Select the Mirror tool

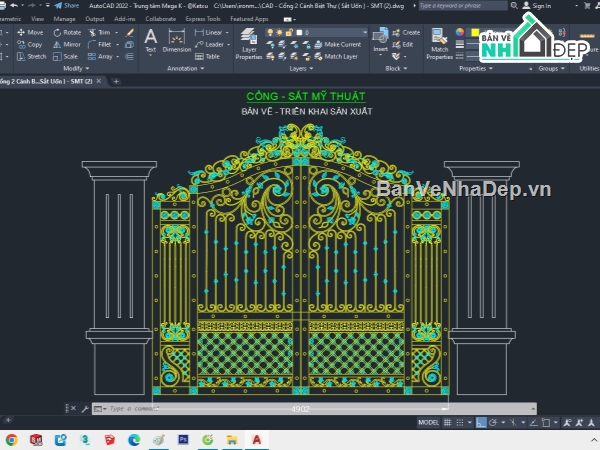pos(67,44)
